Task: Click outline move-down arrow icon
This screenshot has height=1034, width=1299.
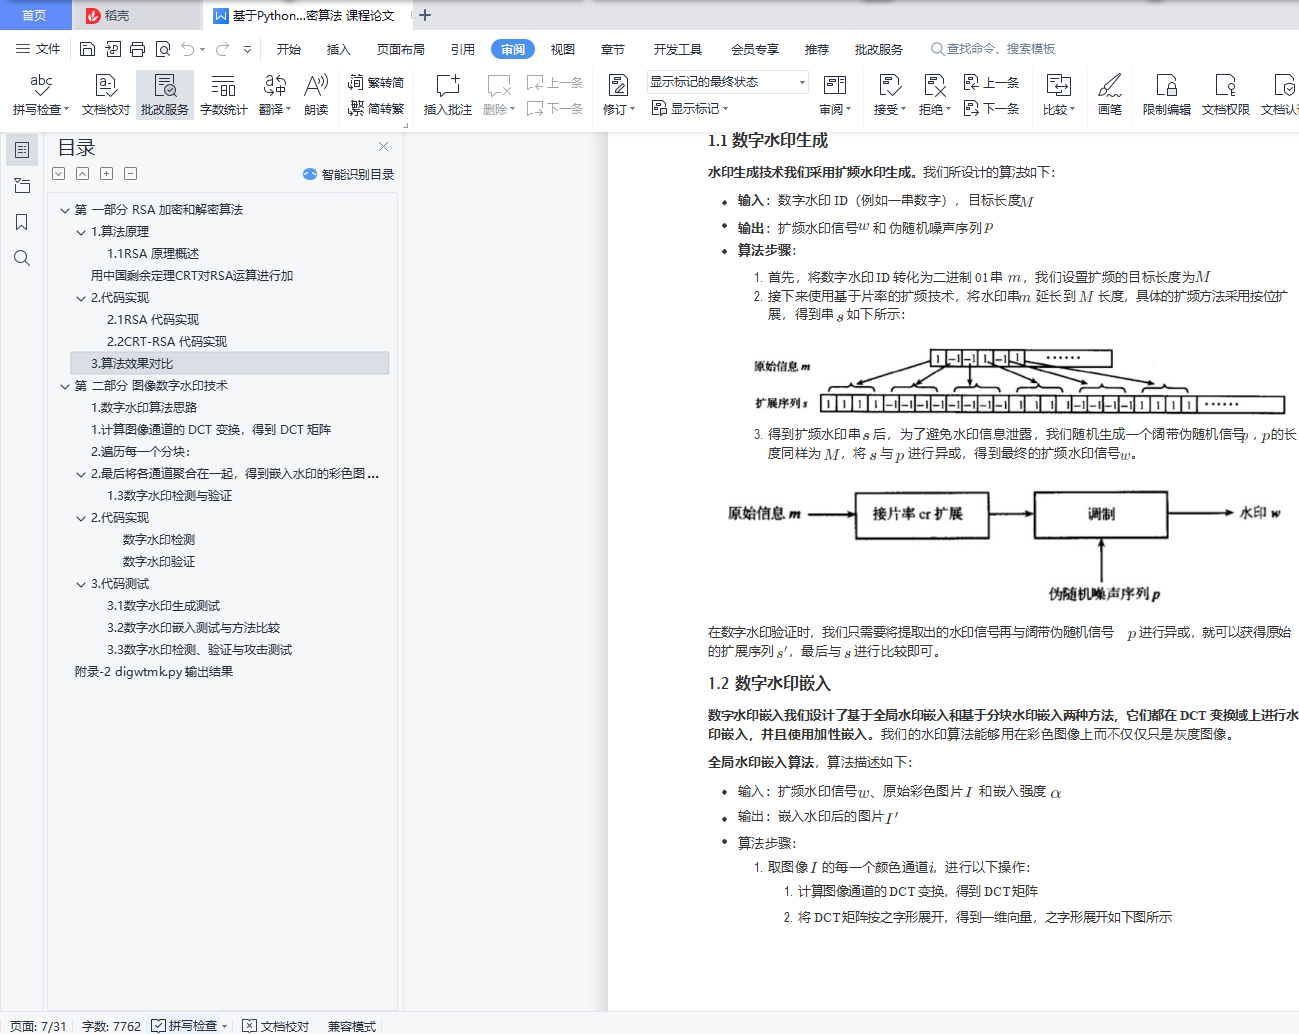Action: pos(59,174)
